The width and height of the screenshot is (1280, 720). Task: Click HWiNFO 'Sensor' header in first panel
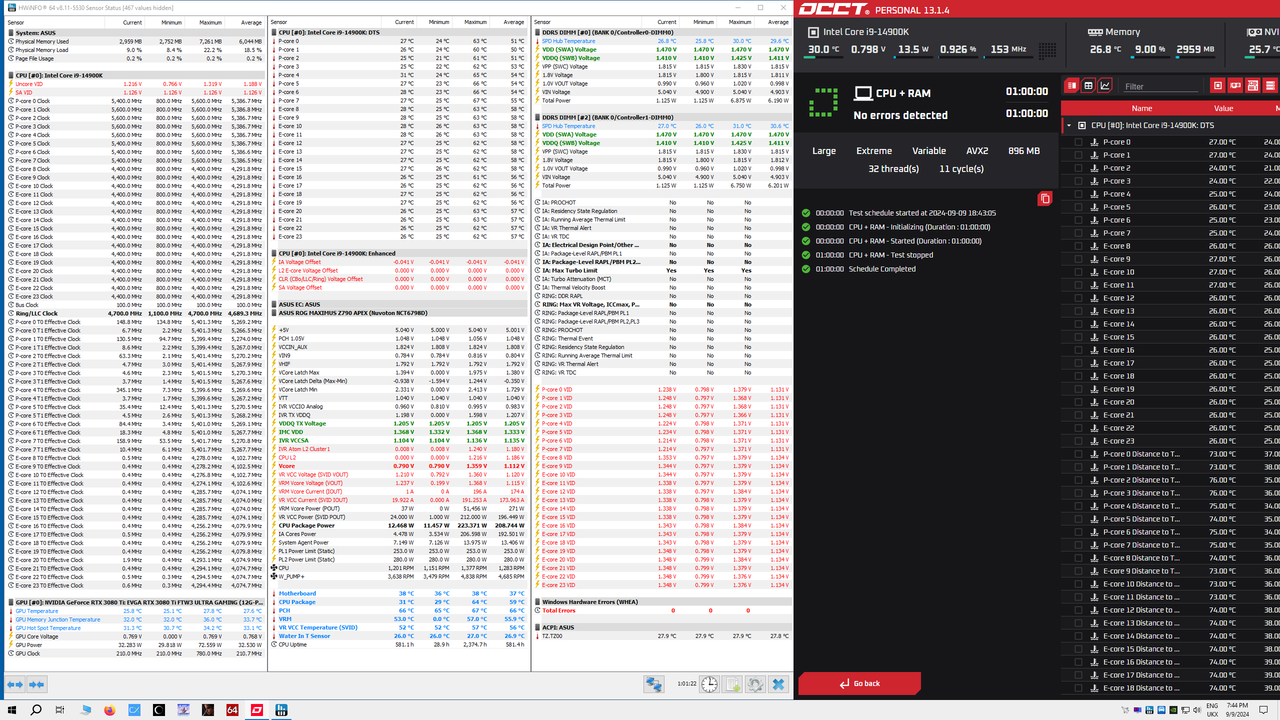click(x=16, y=22)
